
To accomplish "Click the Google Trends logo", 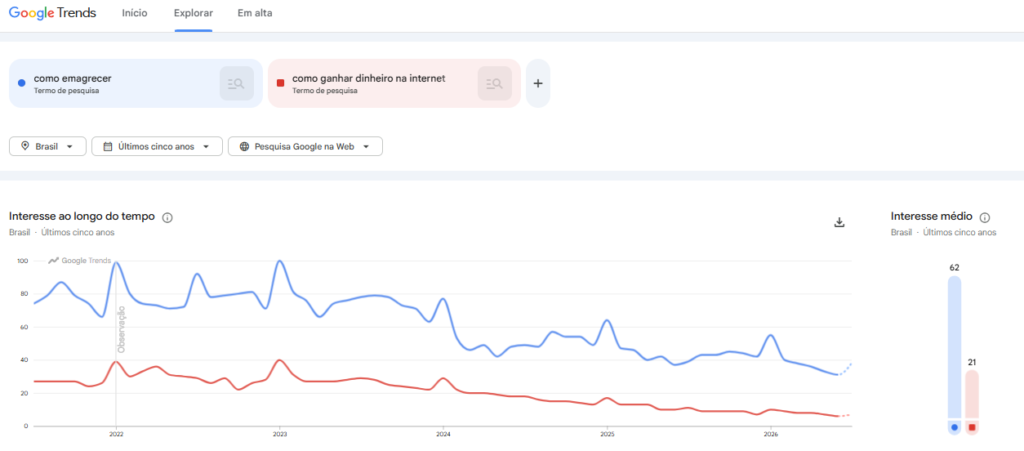I will 52,13.
